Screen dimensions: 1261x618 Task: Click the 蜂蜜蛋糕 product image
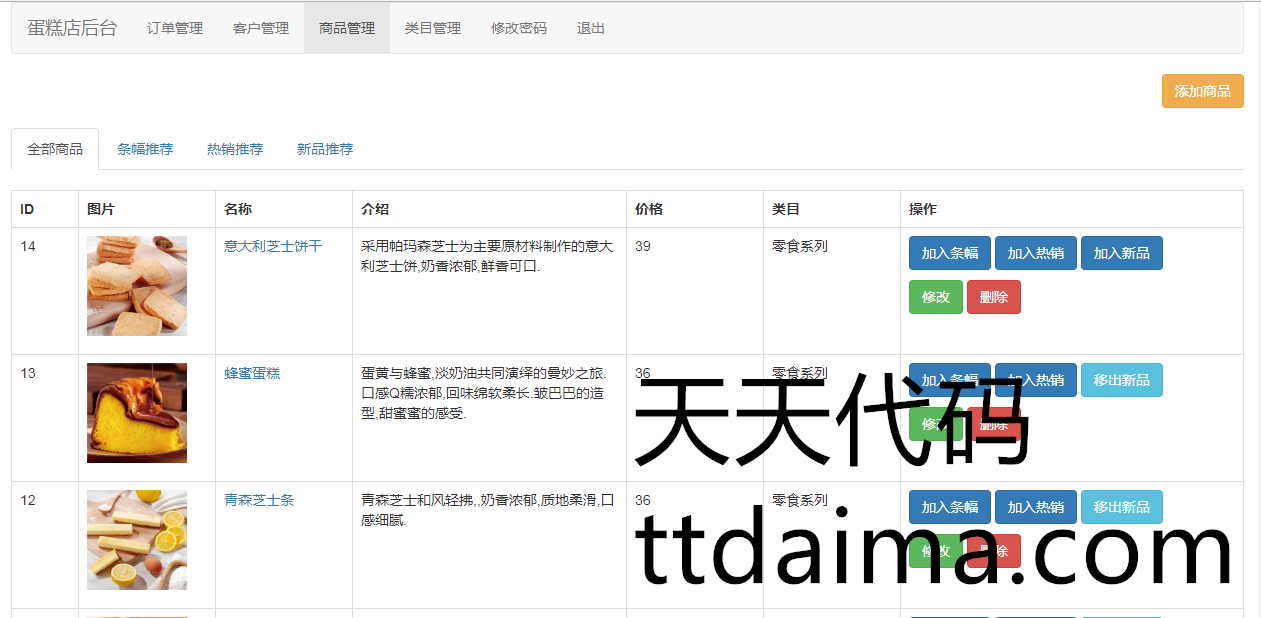click(137, 413)
